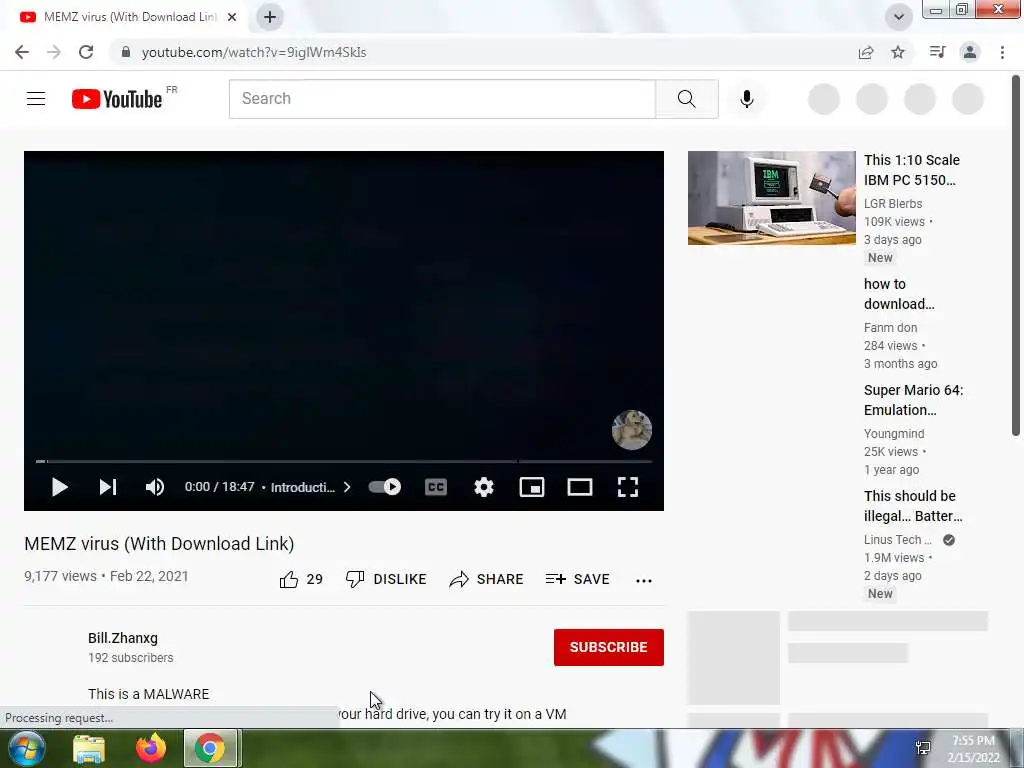Click the address bar URL

254,52
